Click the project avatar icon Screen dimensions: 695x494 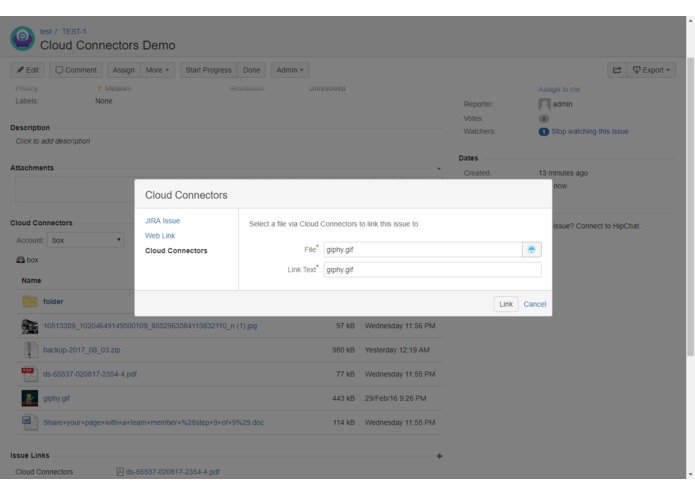click(x=23, y=39)
